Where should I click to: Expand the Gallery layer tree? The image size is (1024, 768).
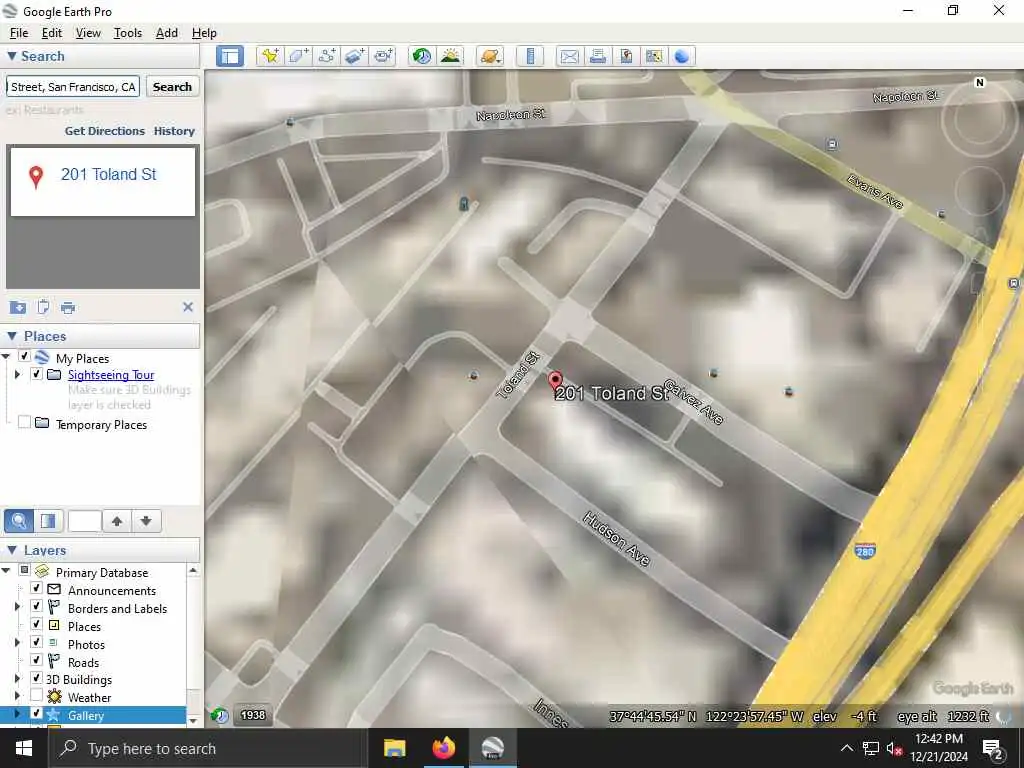pos(18,714)
